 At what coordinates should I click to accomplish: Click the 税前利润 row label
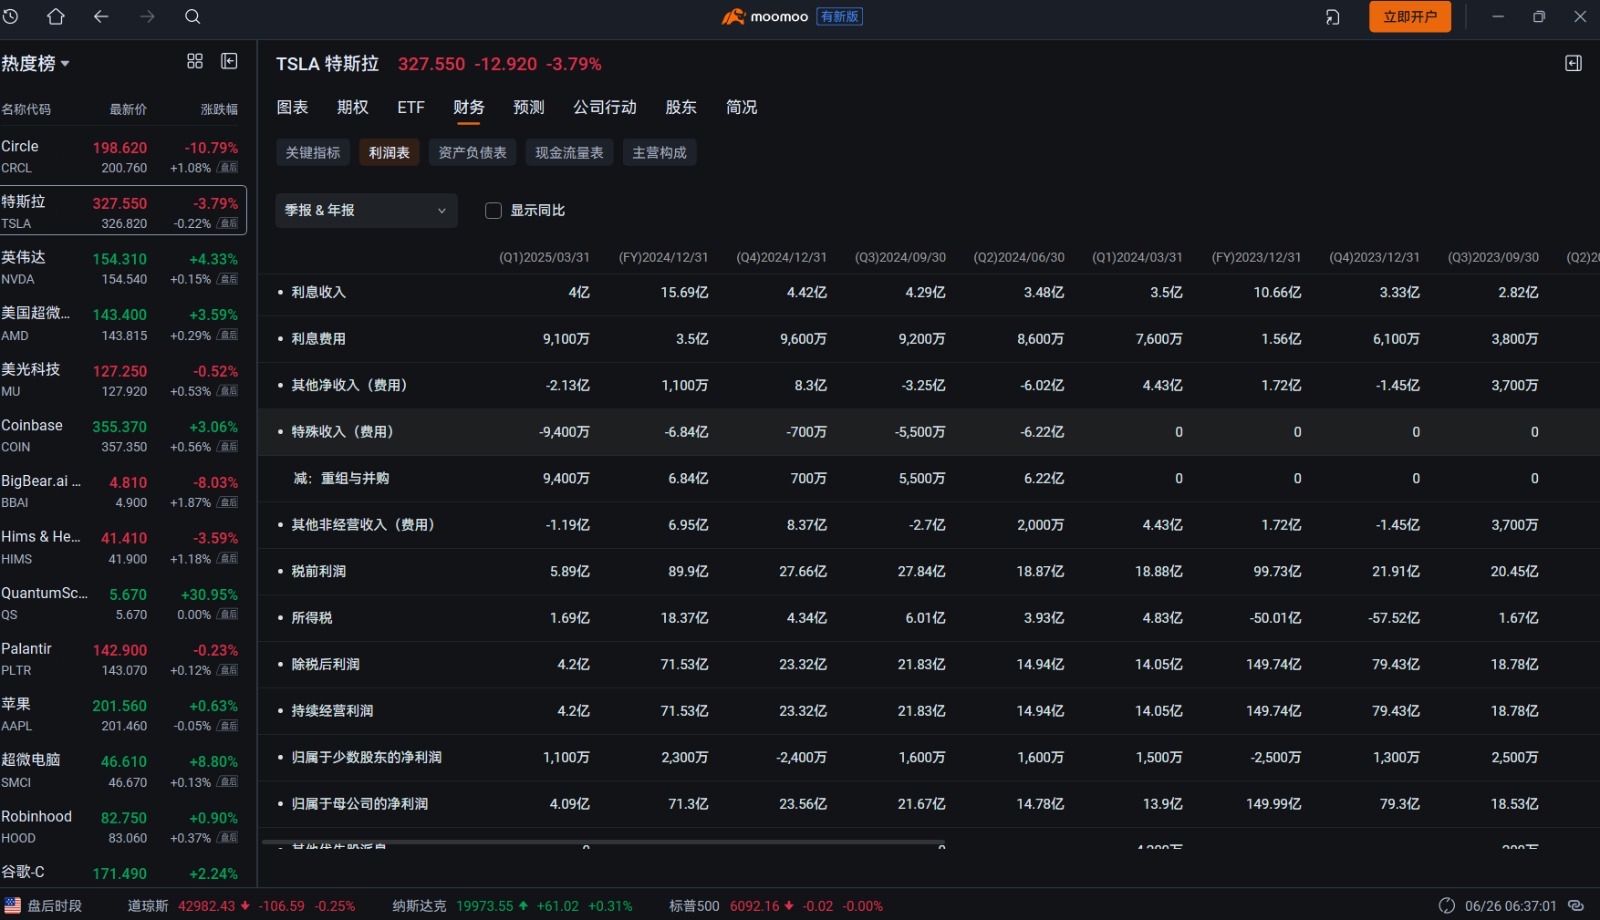tap(318, 571)
